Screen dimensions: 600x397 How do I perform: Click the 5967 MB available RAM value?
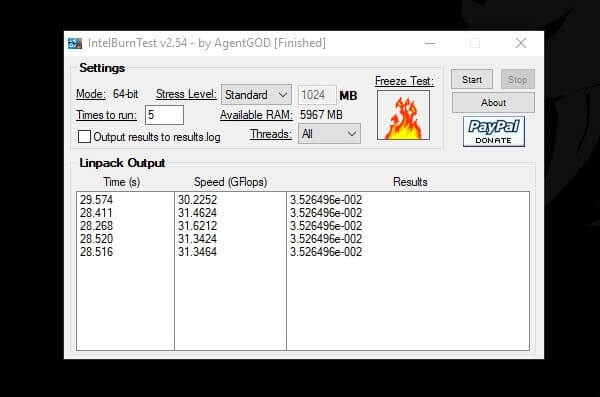coord(321,115)
